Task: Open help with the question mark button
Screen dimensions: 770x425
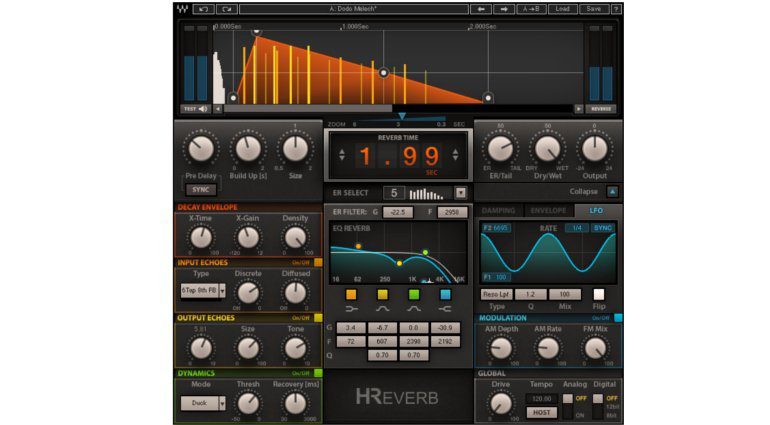Action: tap(616, 9)
